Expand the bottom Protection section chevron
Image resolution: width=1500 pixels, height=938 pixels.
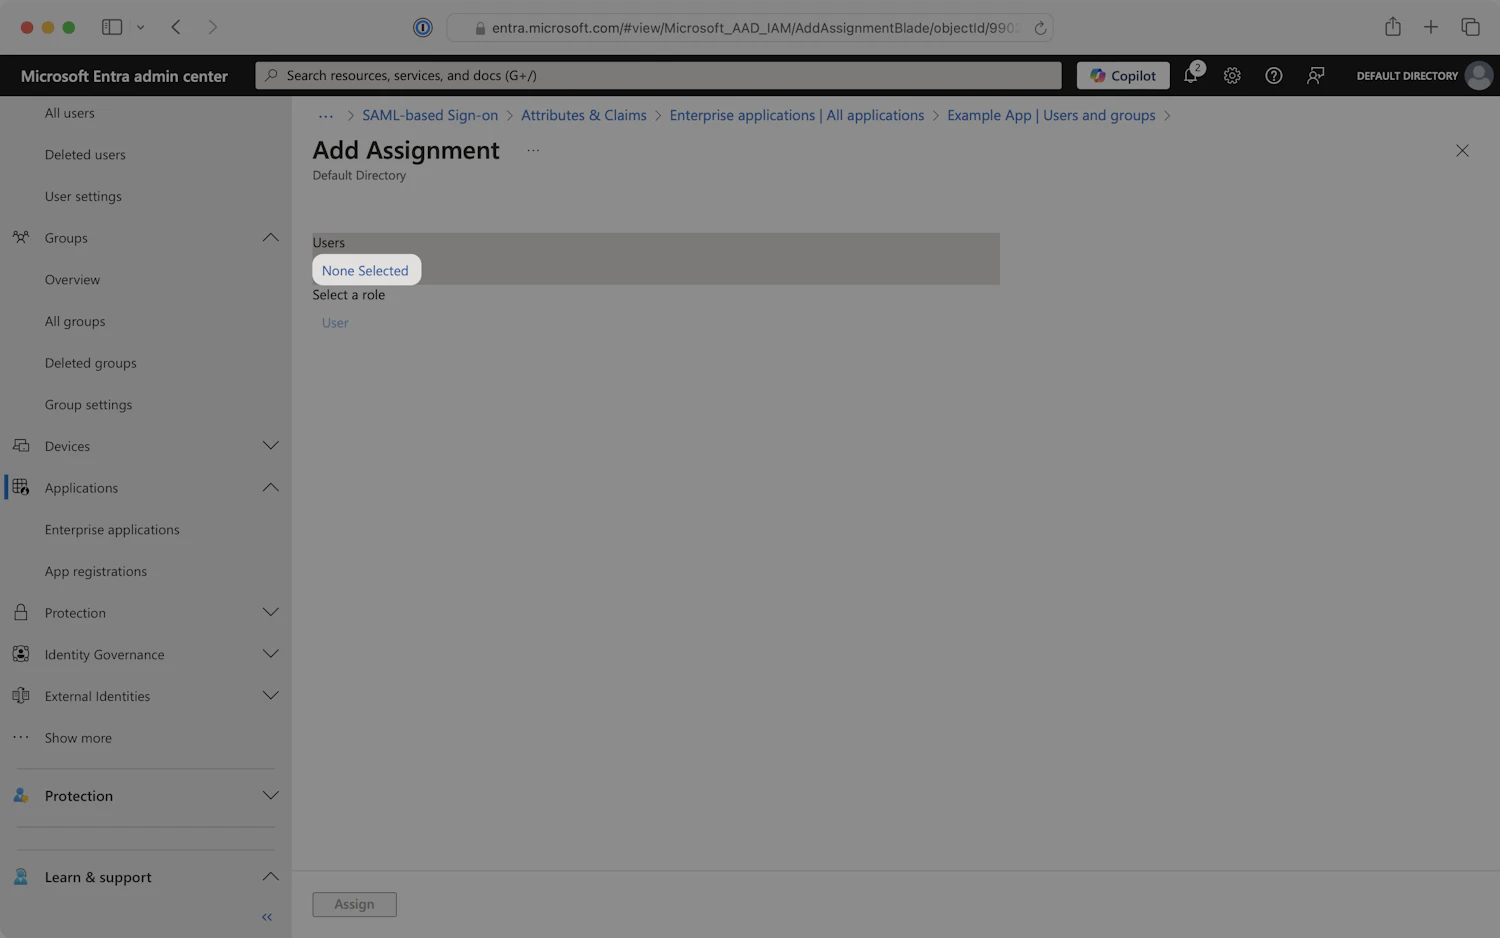click(270, 795)
